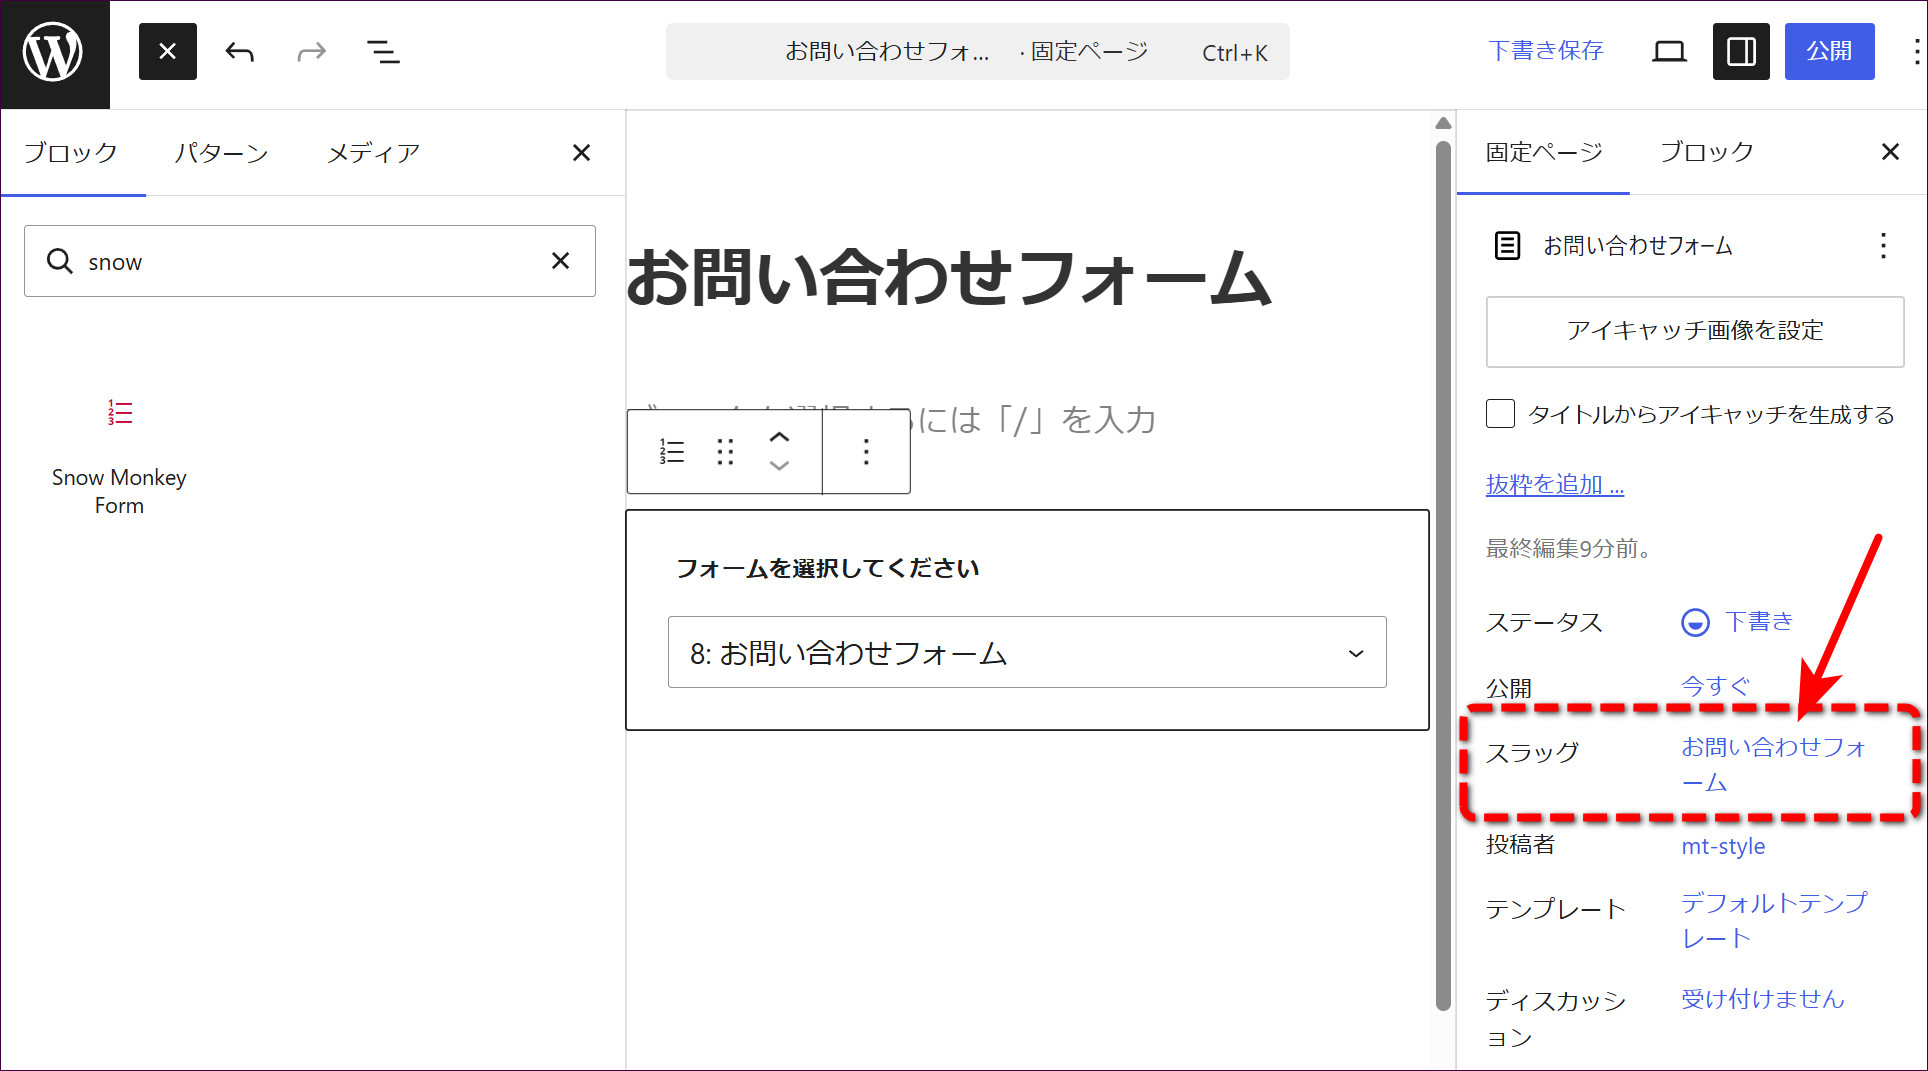
Task: Click the 抜粋を追加 link
Action: click(x=1555, y=485)
